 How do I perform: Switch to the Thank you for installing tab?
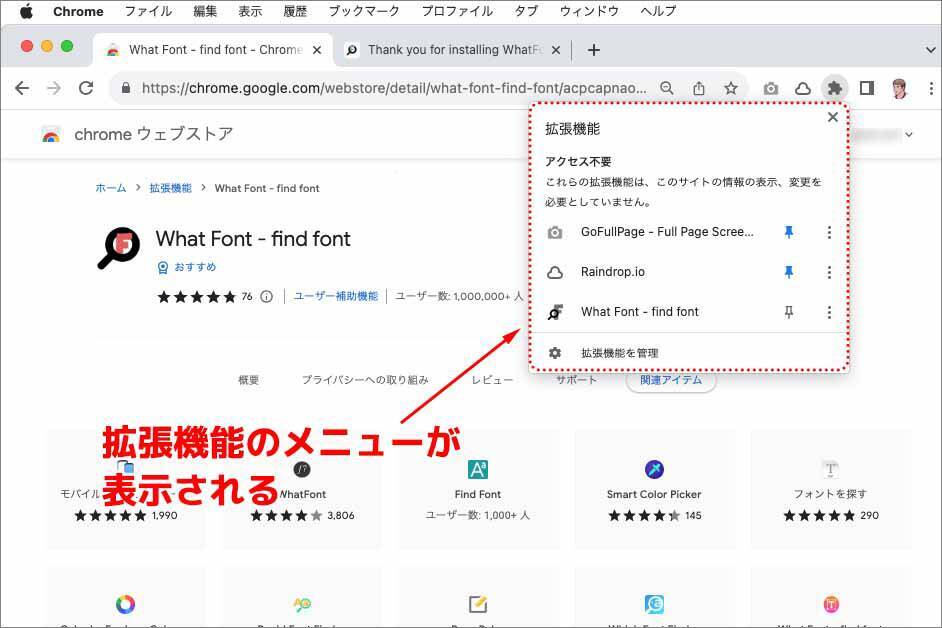[x=450, y=49]
